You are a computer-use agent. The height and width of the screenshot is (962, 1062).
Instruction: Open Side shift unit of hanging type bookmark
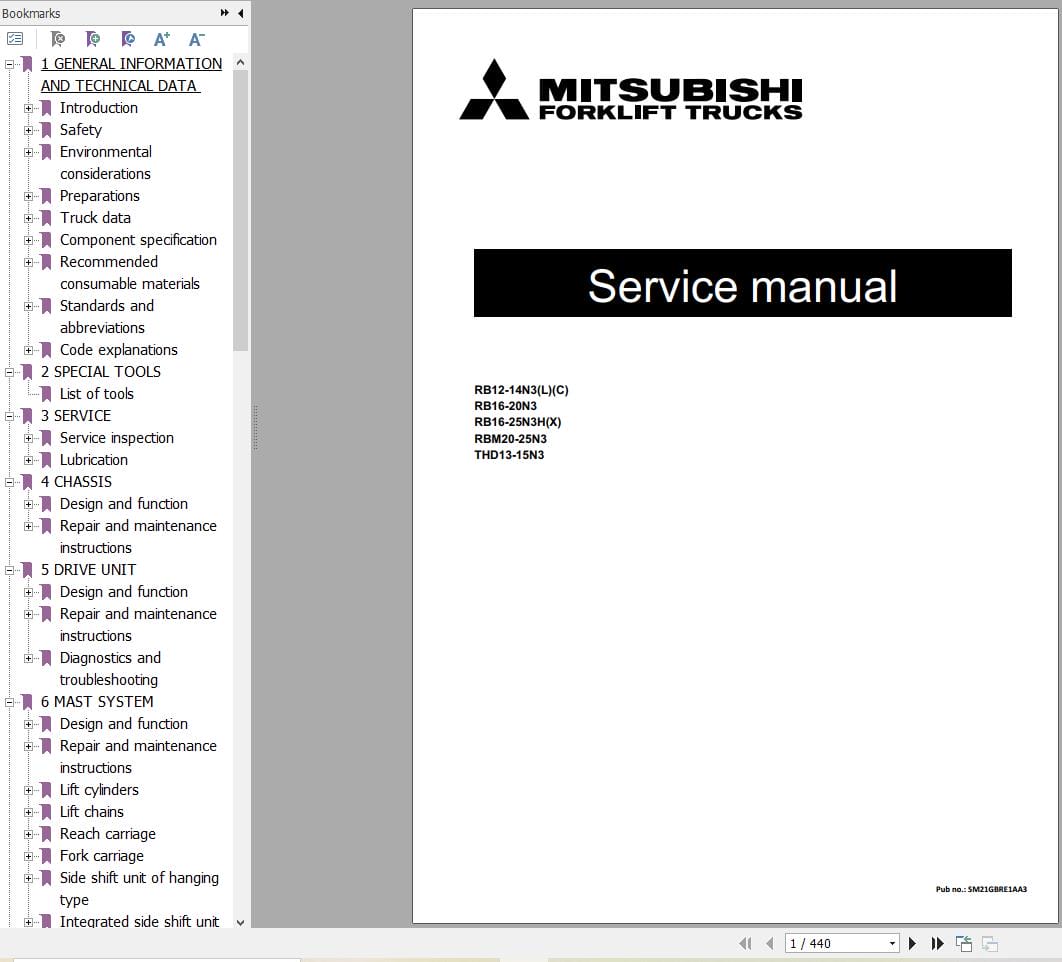(139, 888)
